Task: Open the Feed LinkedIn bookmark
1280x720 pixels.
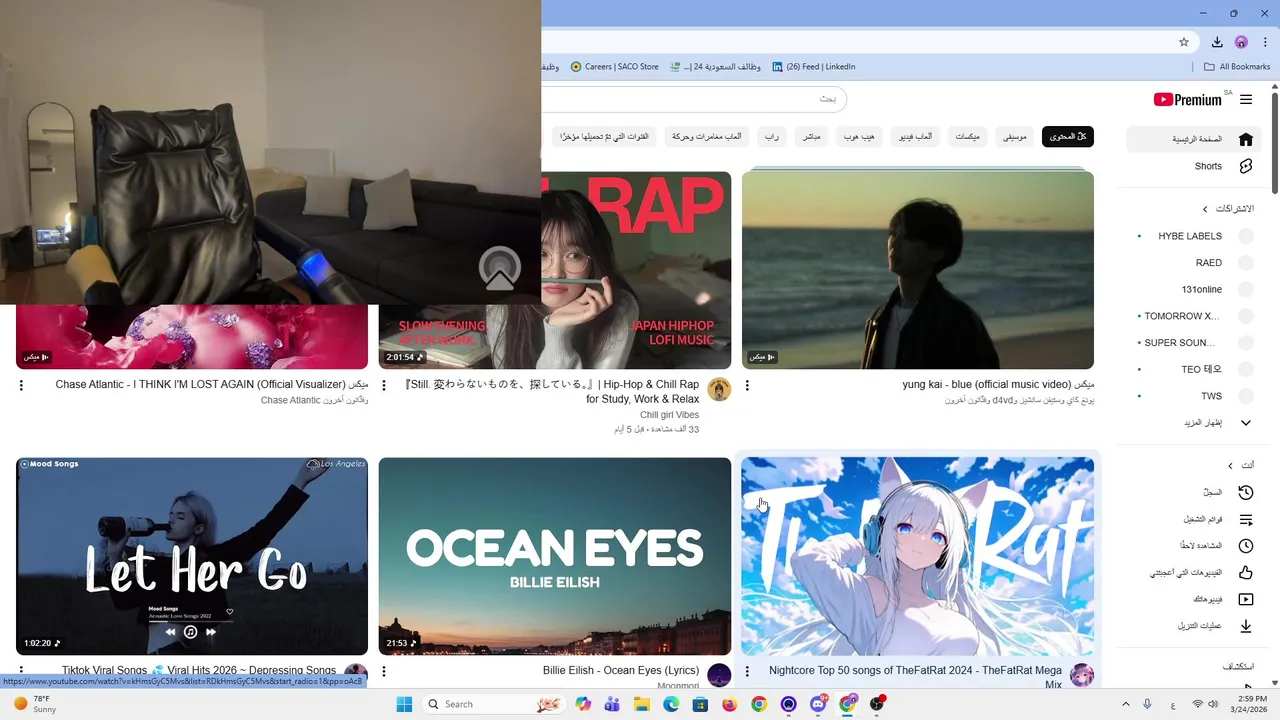Action: click(814, 67)
